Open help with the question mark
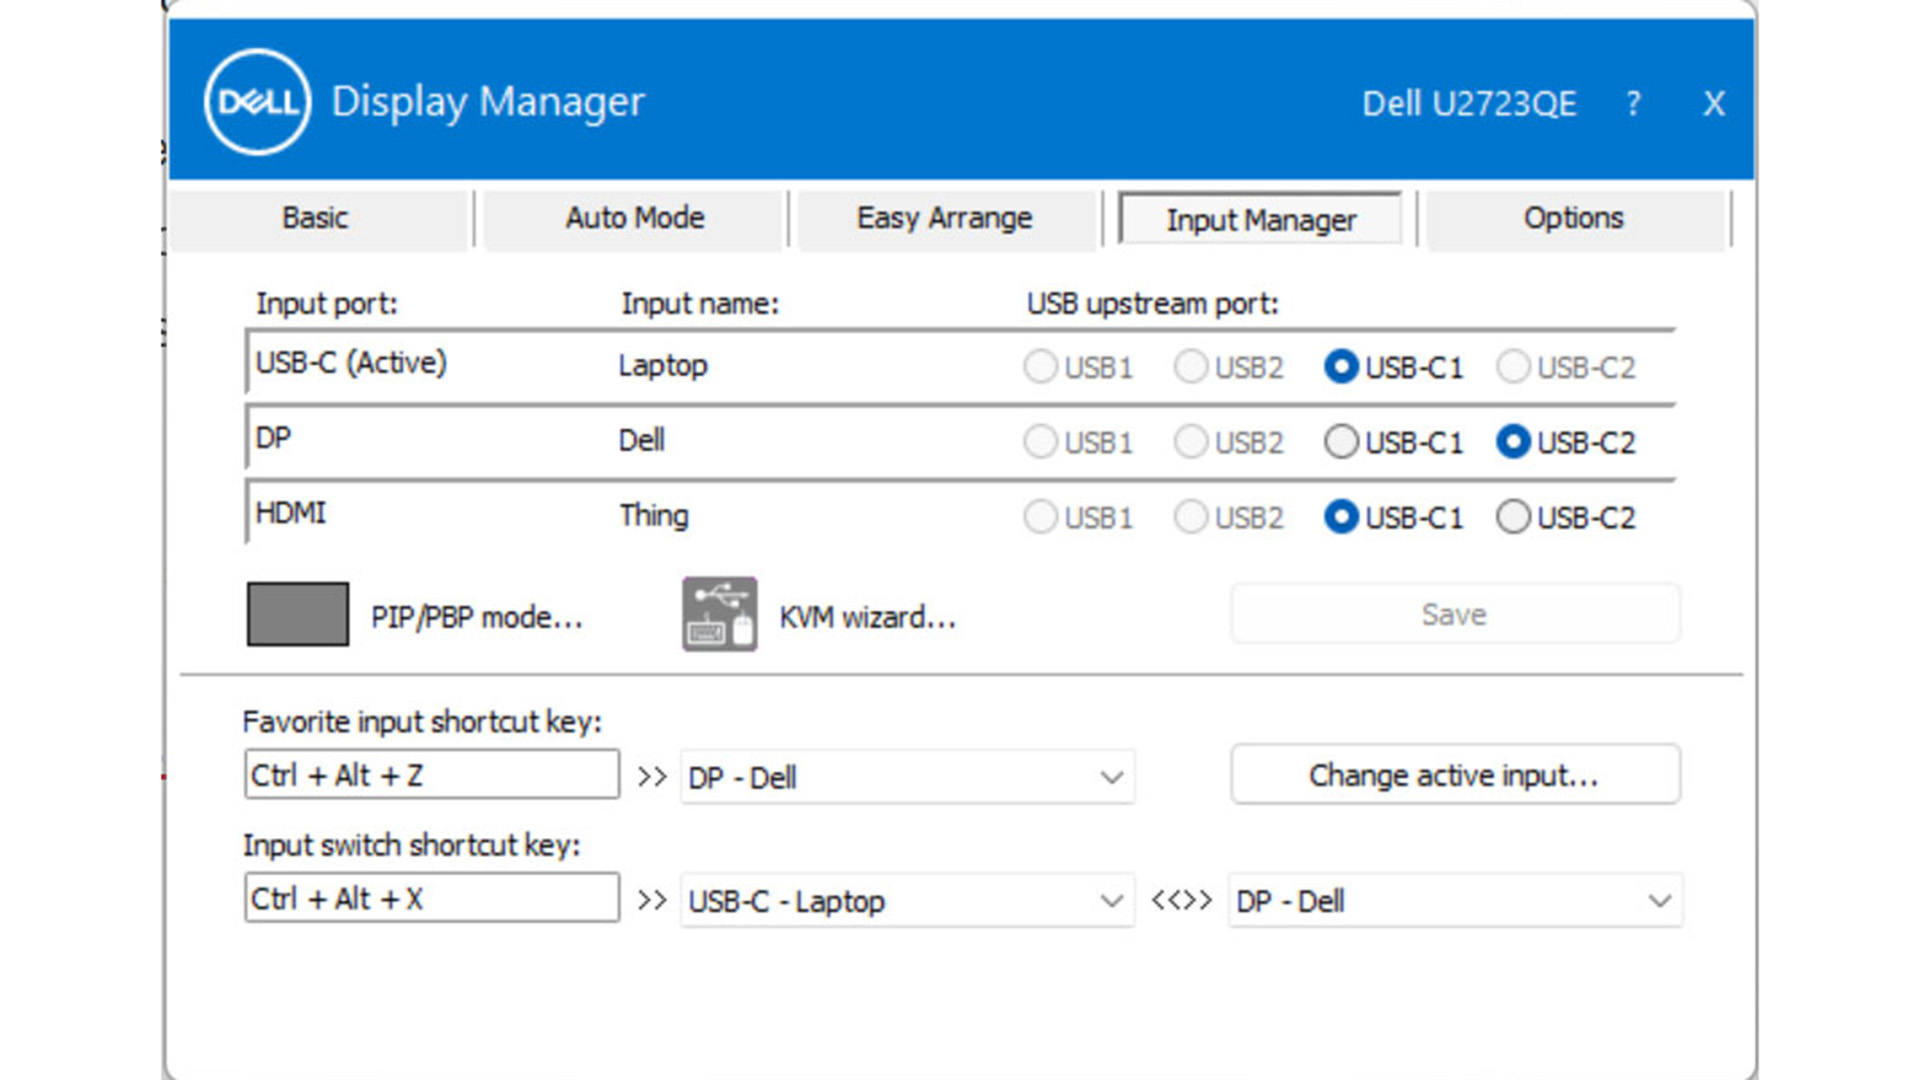The width and height of the screenshot is (1920, 1080). 1633,103
